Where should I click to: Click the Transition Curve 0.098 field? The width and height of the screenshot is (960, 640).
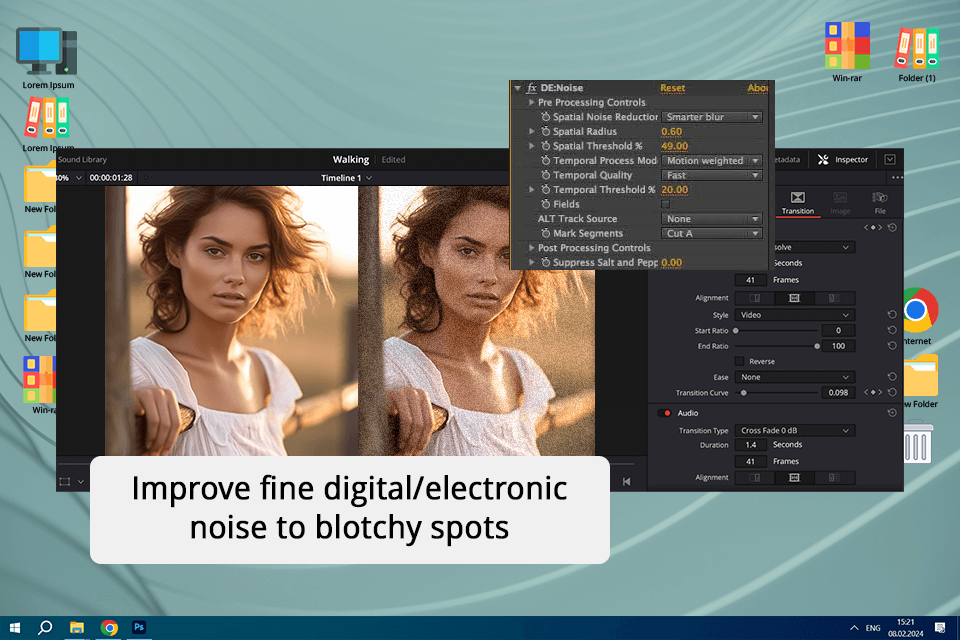[x=838, y=393]
